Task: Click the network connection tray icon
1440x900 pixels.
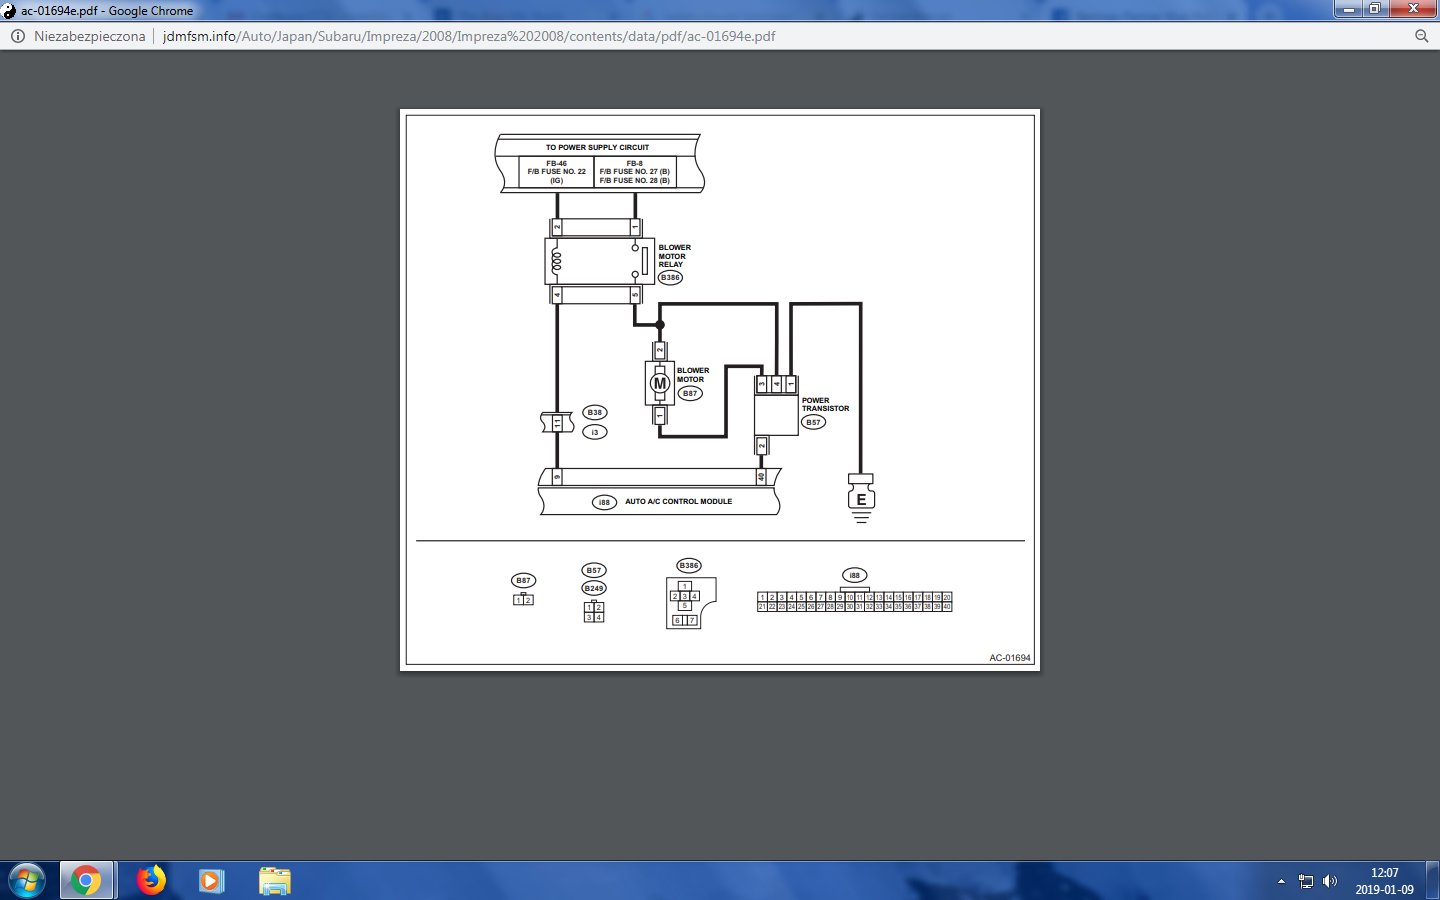Action: [1306, 881]
